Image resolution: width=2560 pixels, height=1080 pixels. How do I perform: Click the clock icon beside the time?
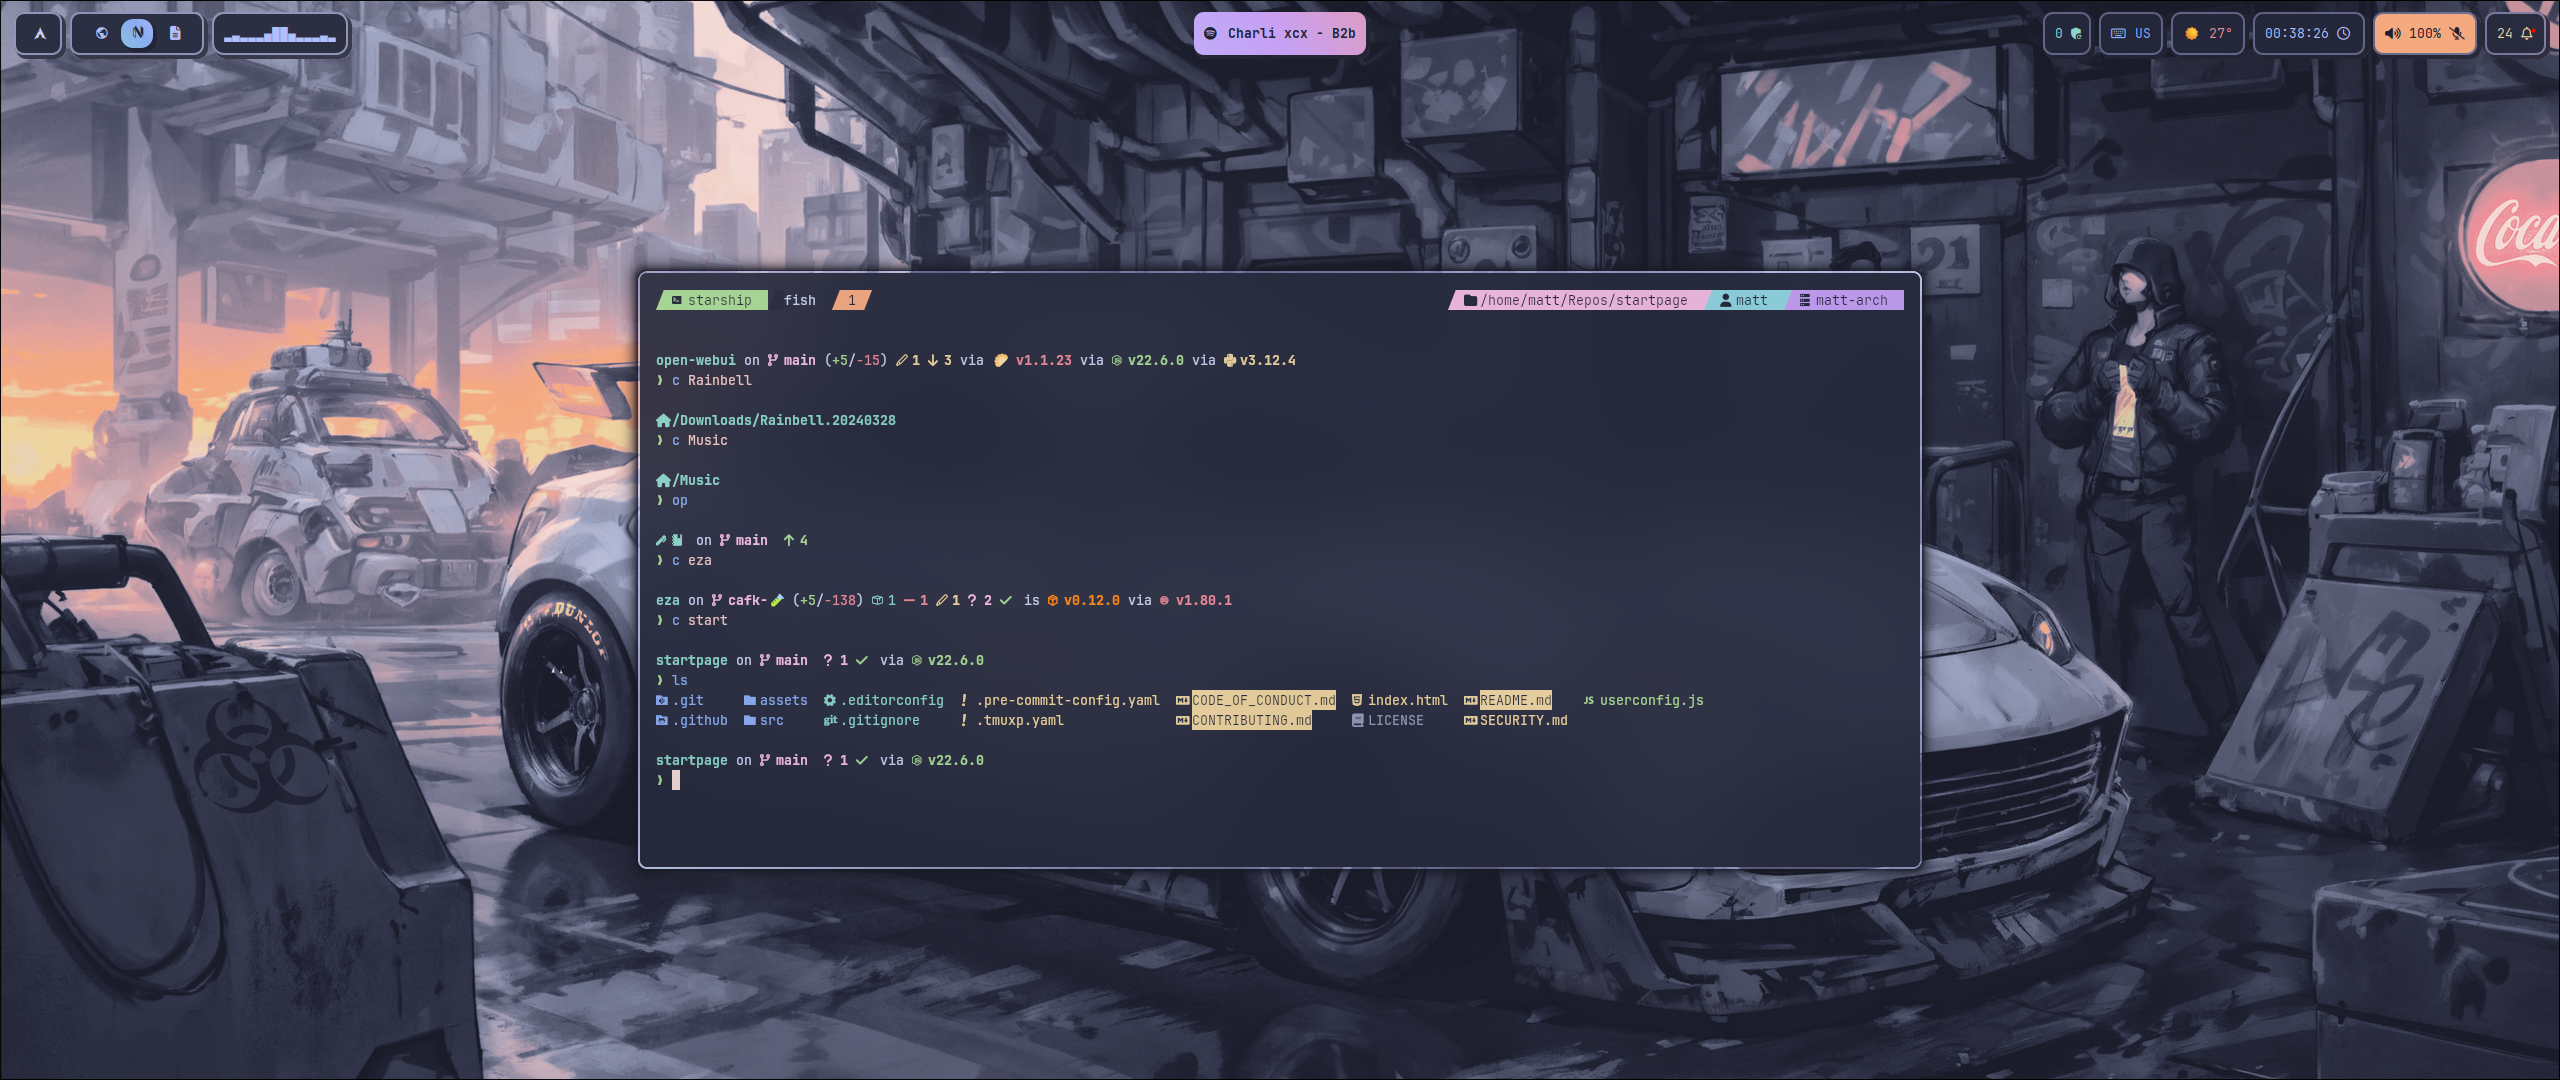2344,33
